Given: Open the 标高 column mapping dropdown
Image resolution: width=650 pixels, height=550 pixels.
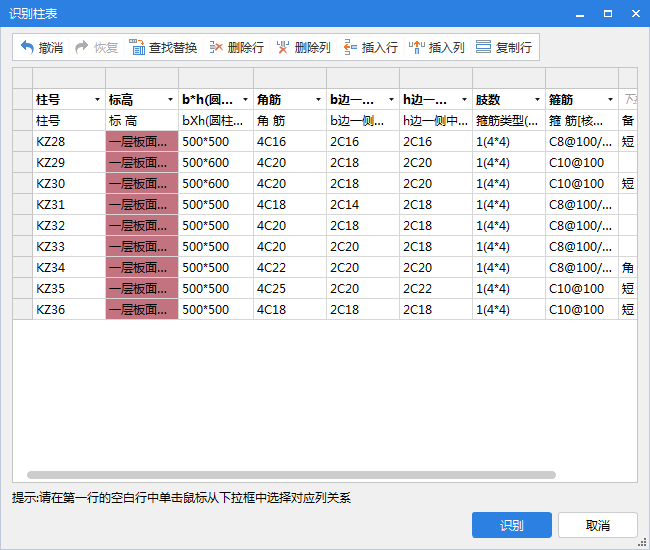Looking at the screenshot, I should coord(170,99).
